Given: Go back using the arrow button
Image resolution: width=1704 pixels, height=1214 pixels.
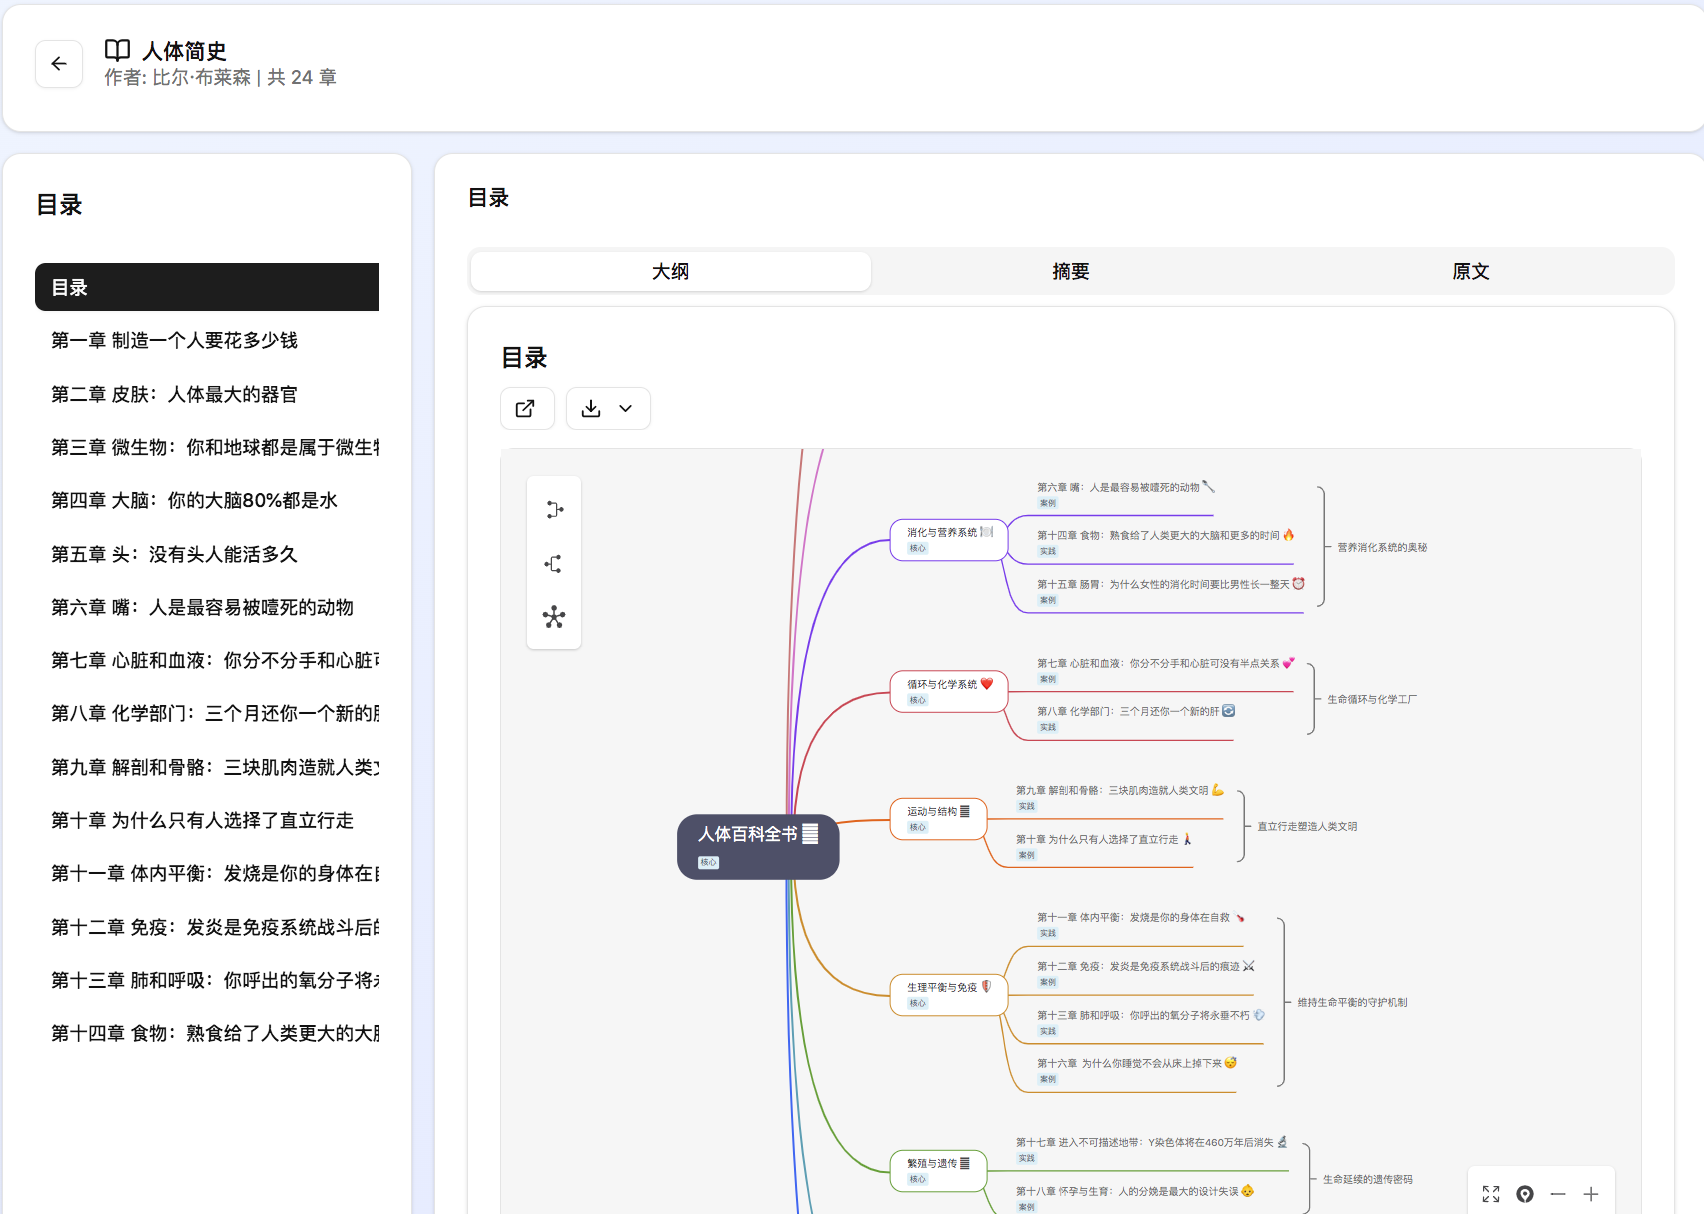Looking at the screenshot, I should (59, 63).
